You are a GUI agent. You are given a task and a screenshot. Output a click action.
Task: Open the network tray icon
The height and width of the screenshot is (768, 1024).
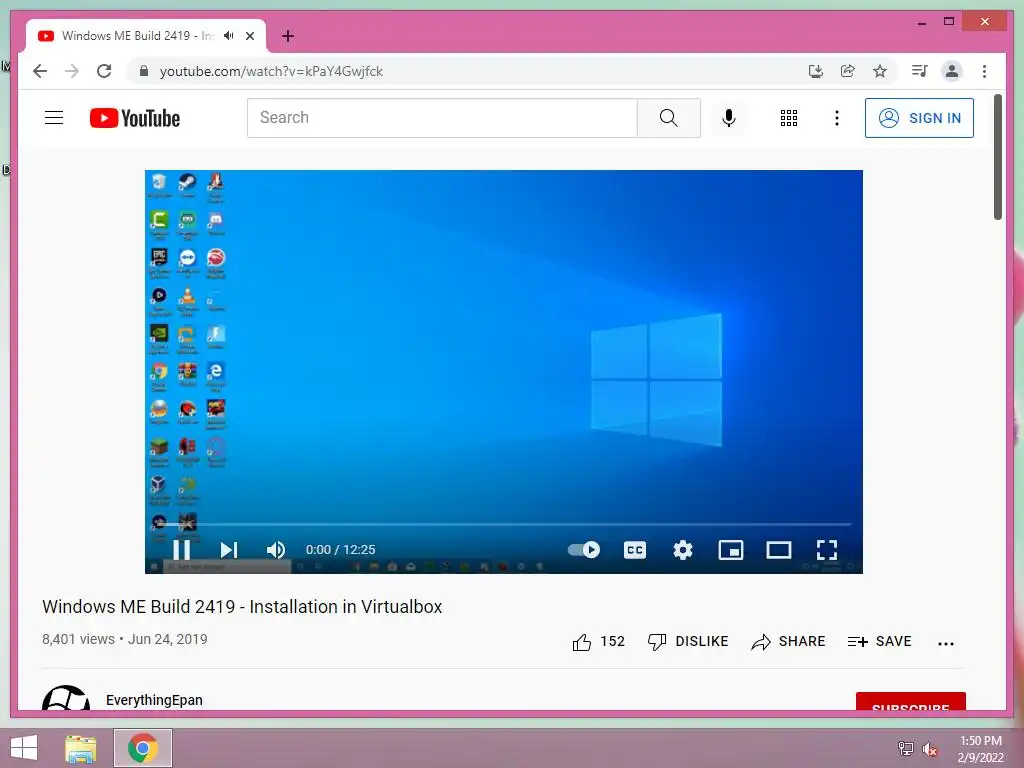tap(905, 748)
